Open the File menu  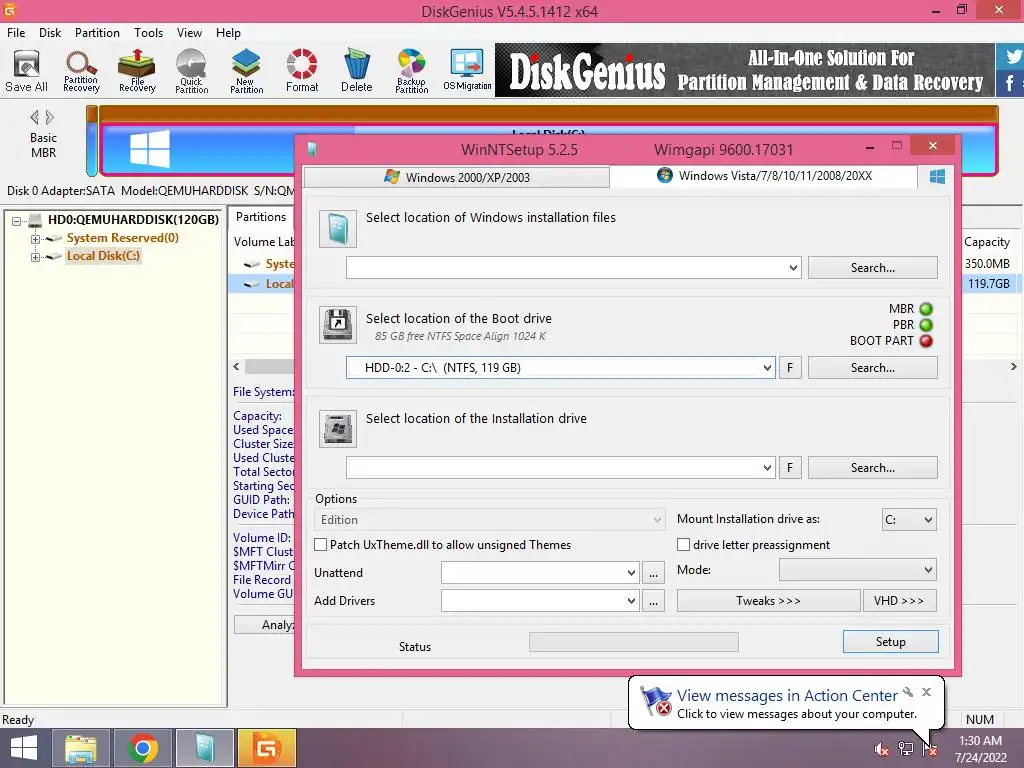pyautogui.click(x=16, y=33)
